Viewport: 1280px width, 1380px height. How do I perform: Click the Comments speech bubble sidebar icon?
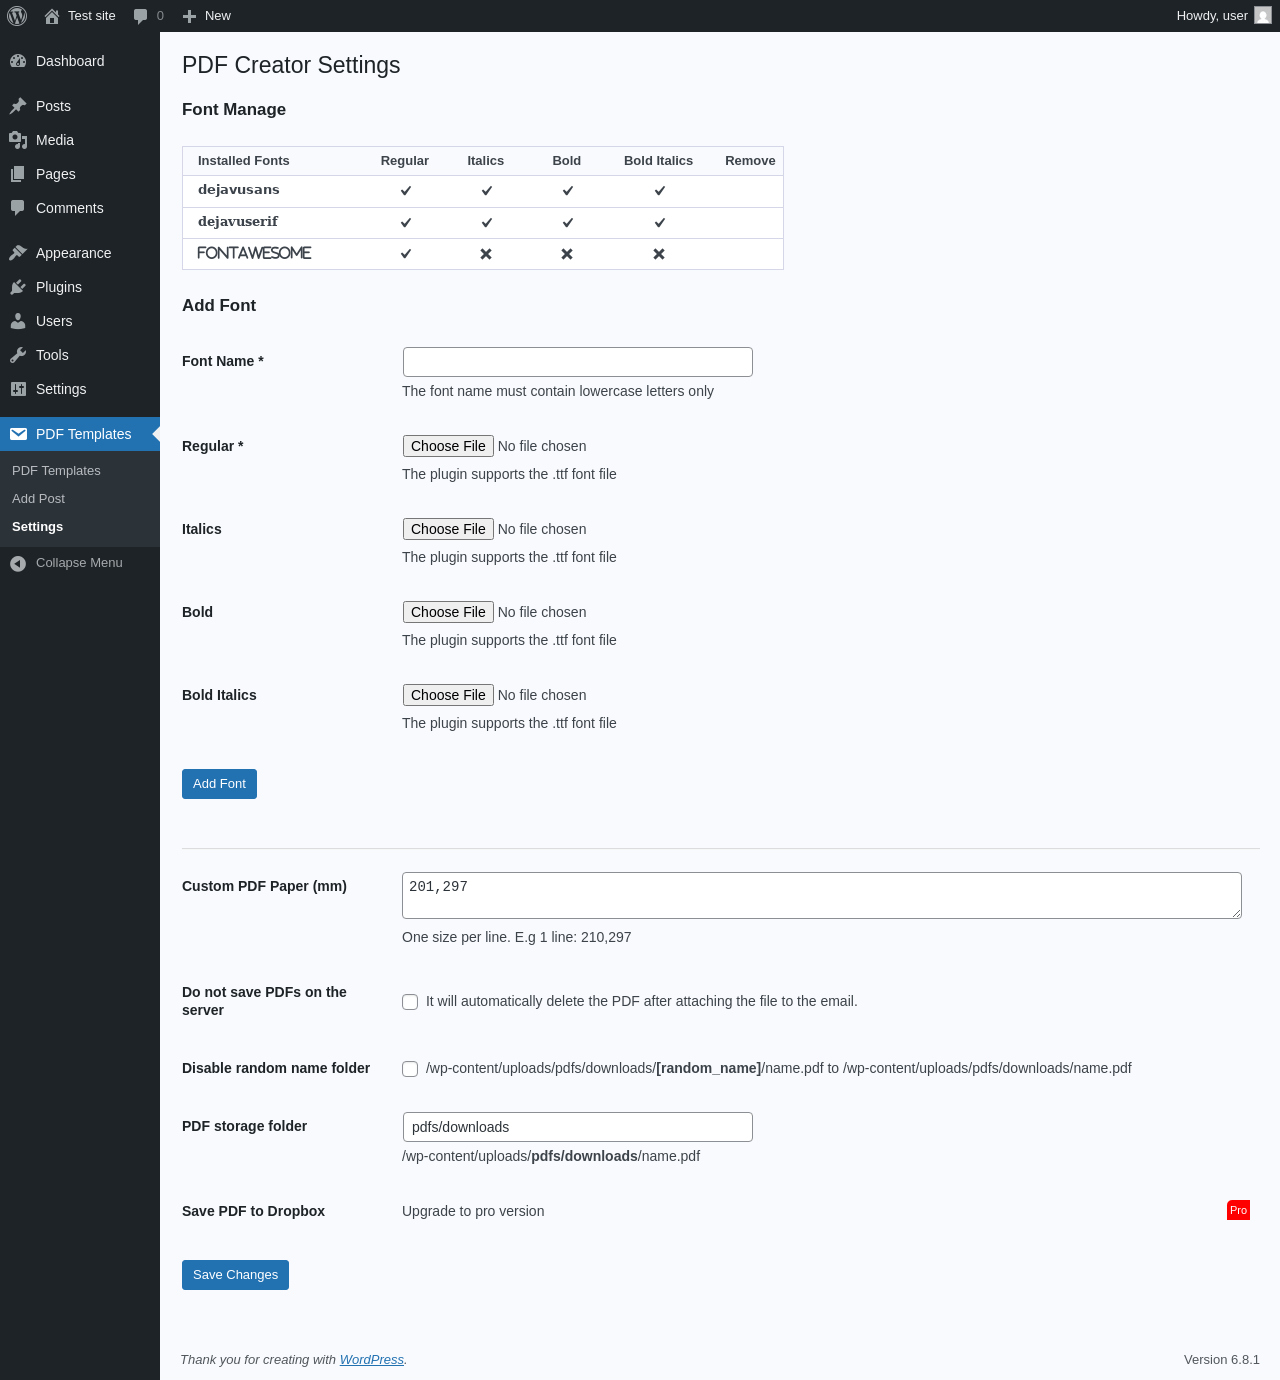pyautogui.click(x=18, y=208)
